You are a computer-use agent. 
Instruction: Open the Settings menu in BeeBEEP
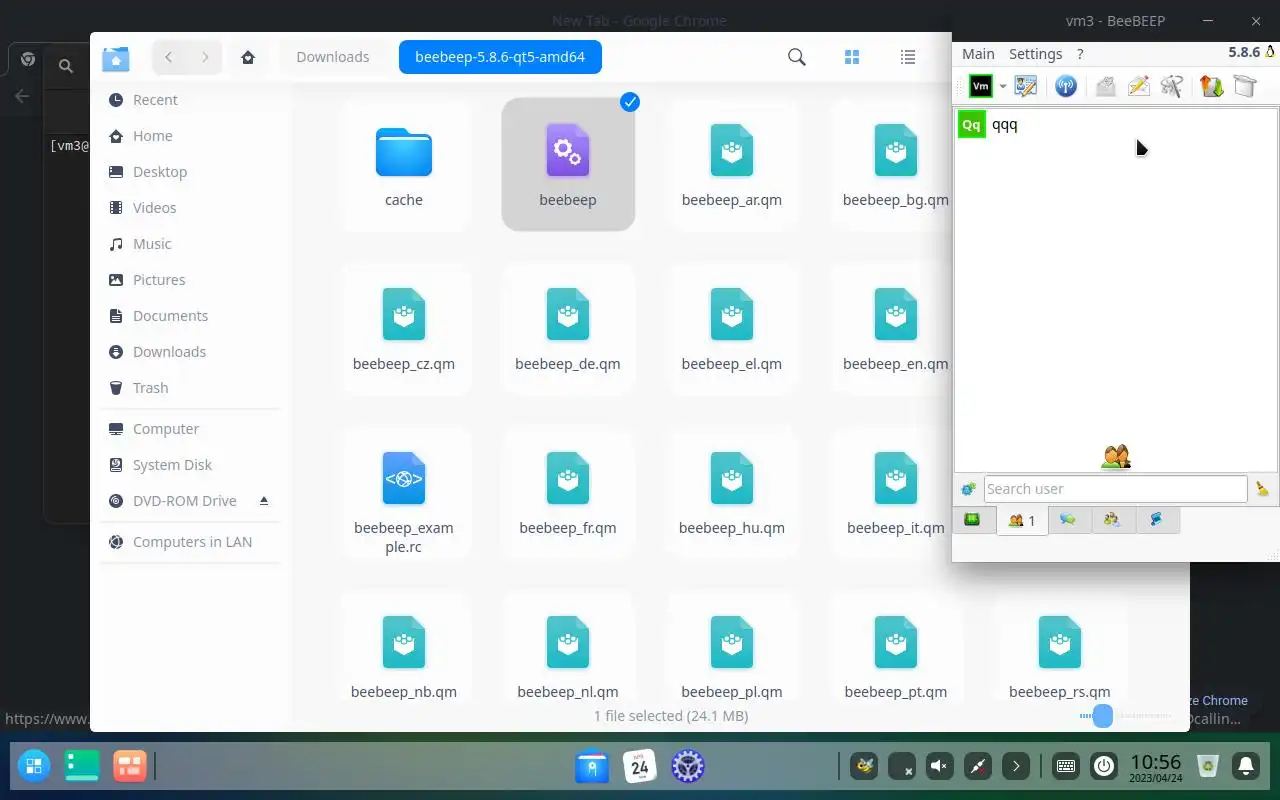pyautogui.click(x=1035, y=54)
